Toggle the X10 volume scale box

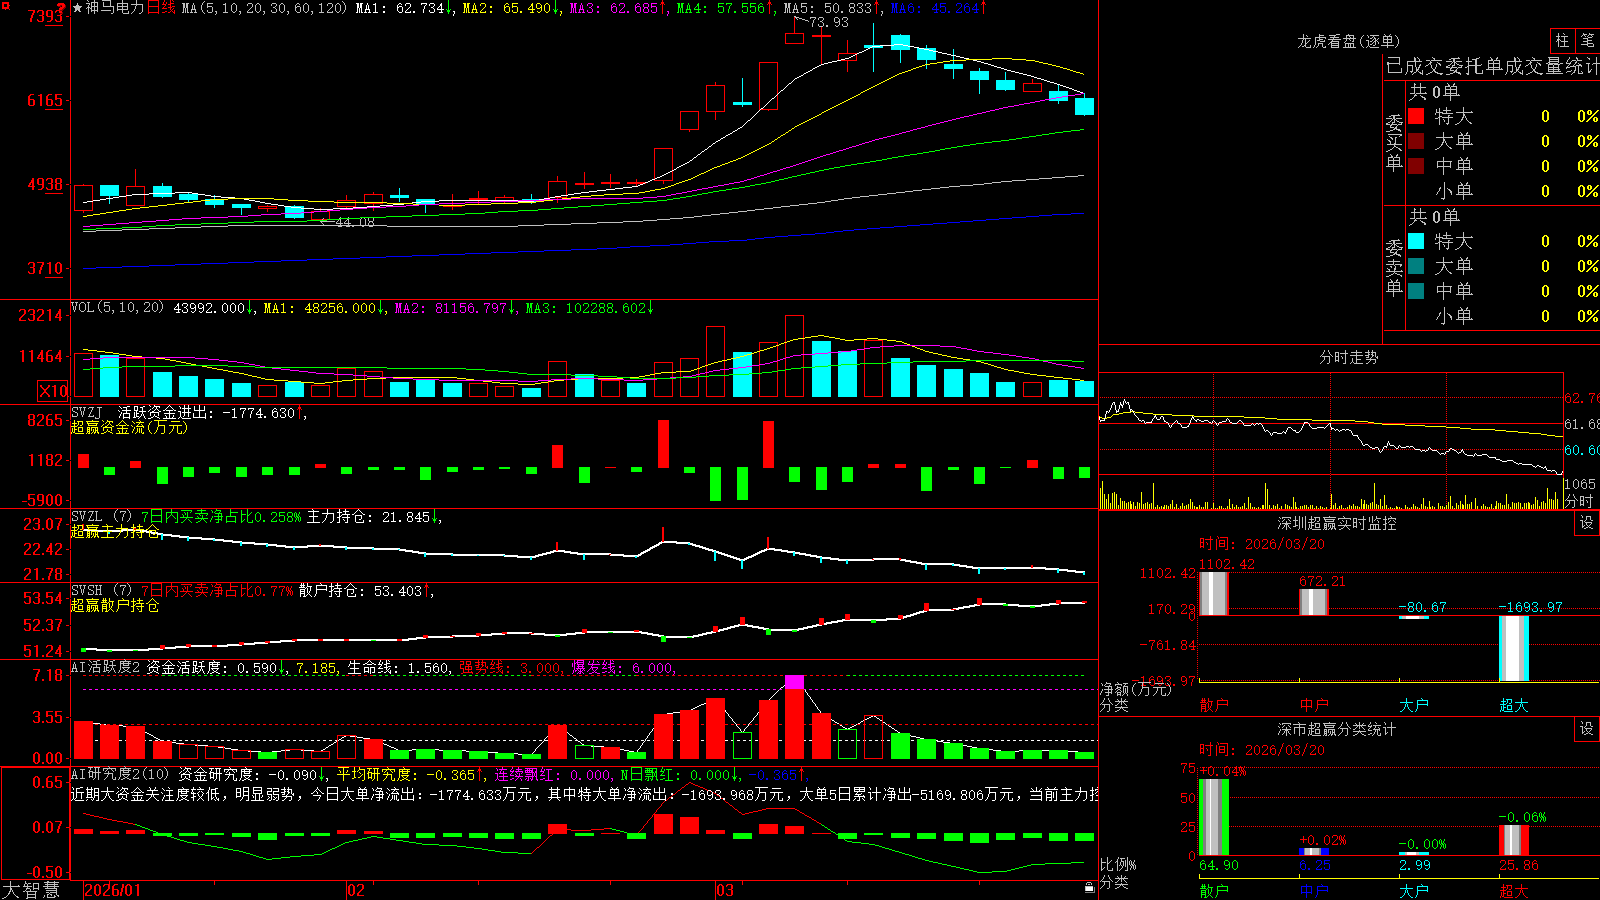click(53, 391)
